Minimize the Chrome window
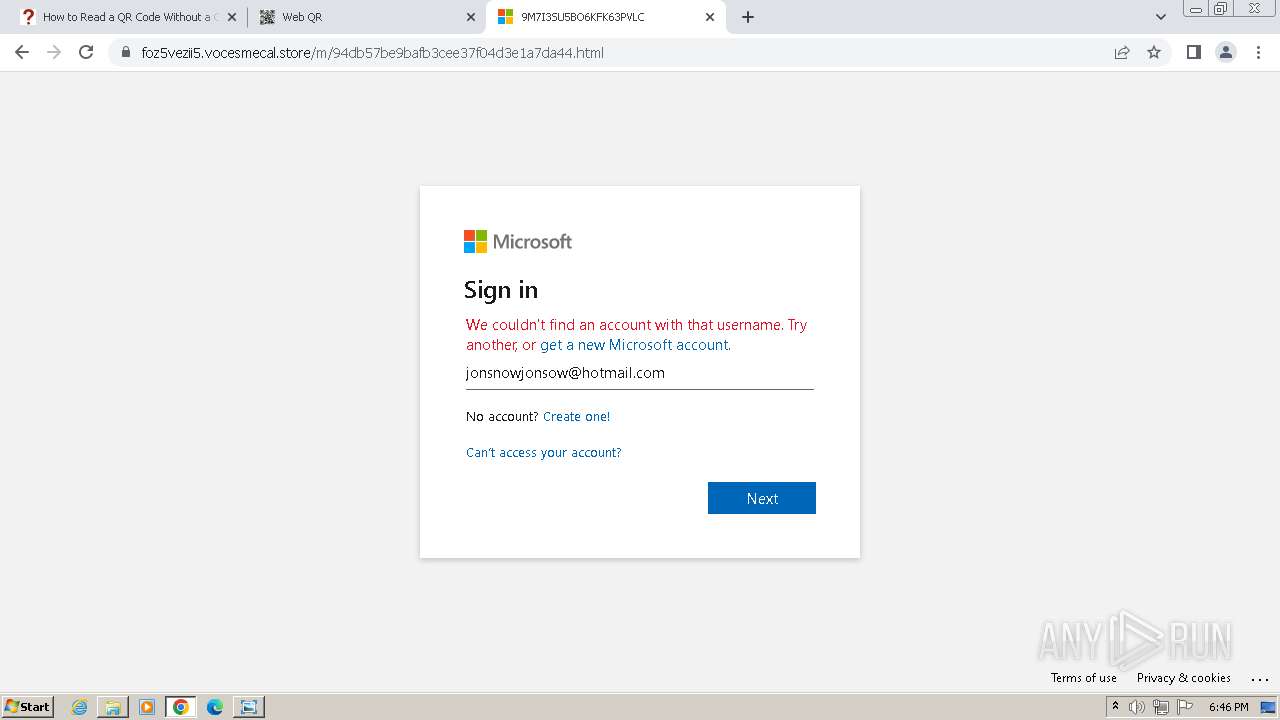The height and width of the screenshot is (720, 1280). 1196,9
